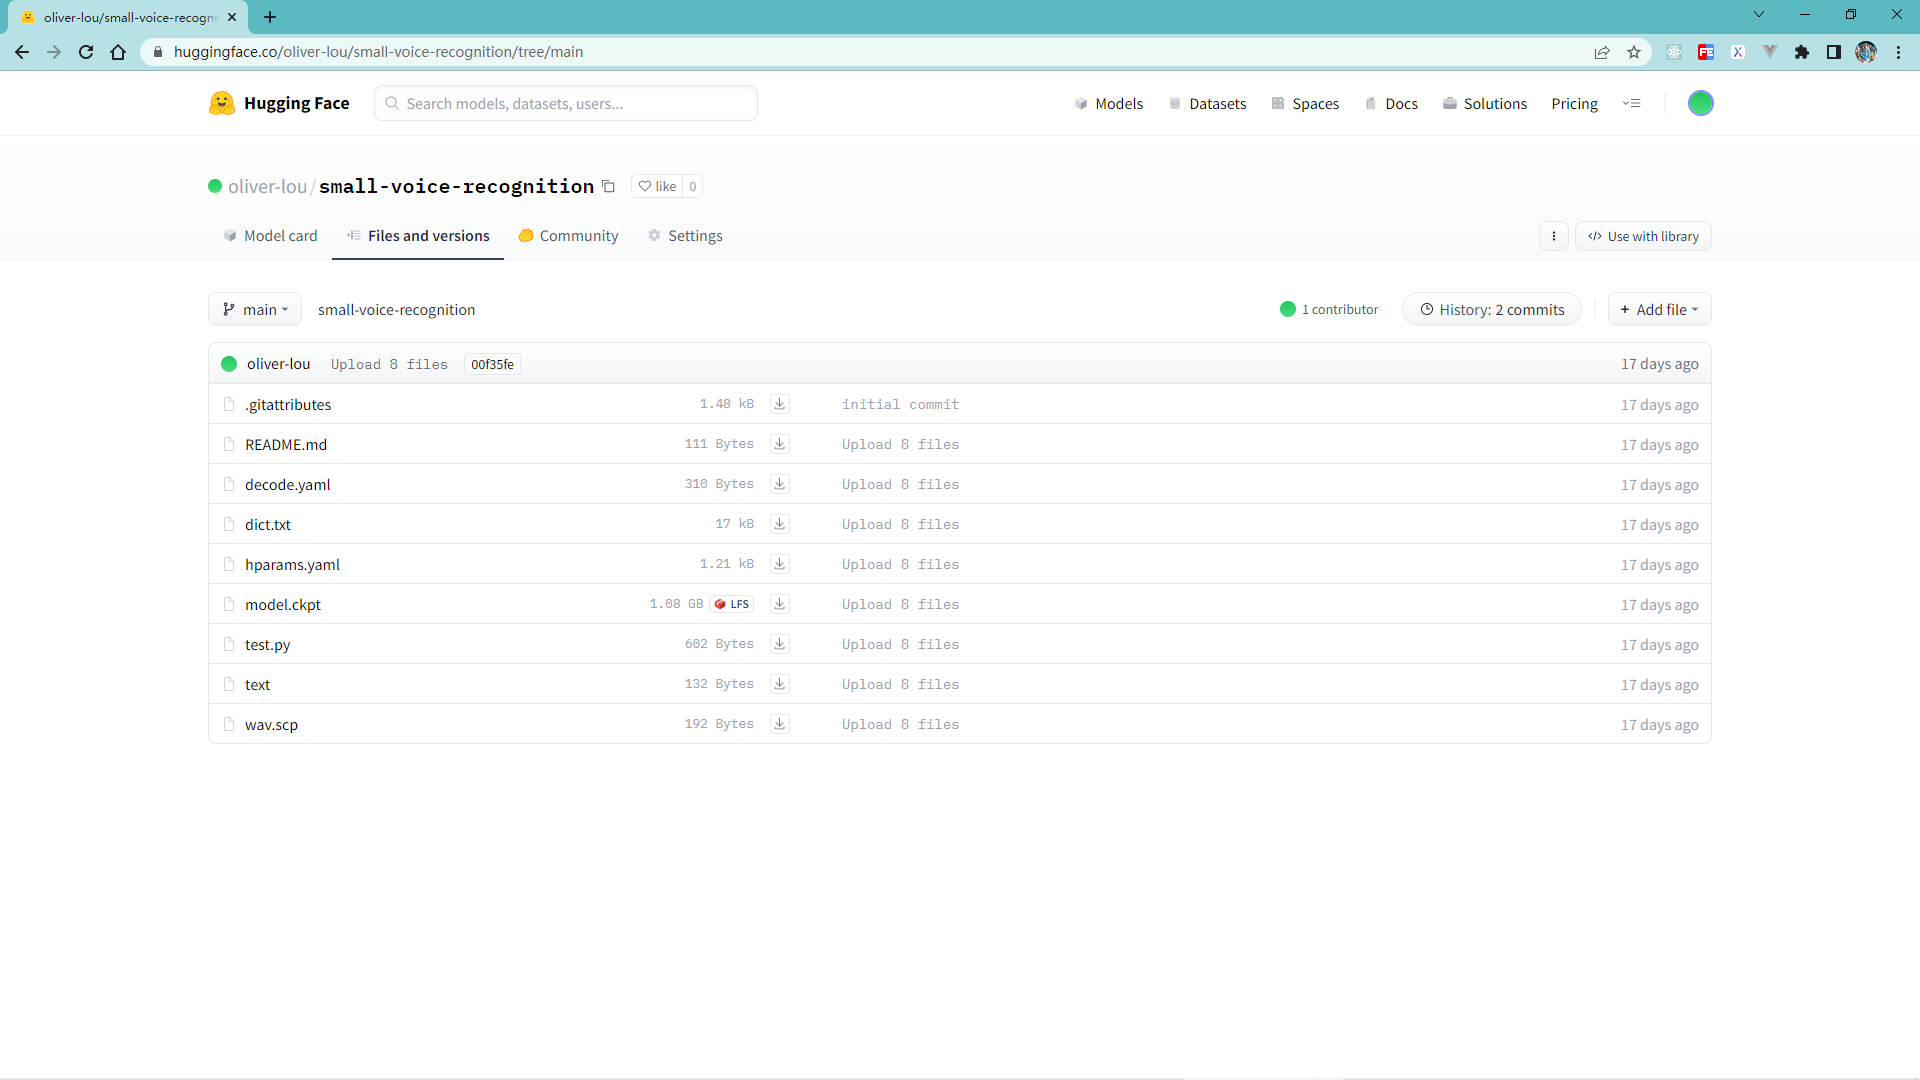The width and height of the screenshot is (1920, 1080).
Task: Open the Community tab
Action: [x=568, y=236]
